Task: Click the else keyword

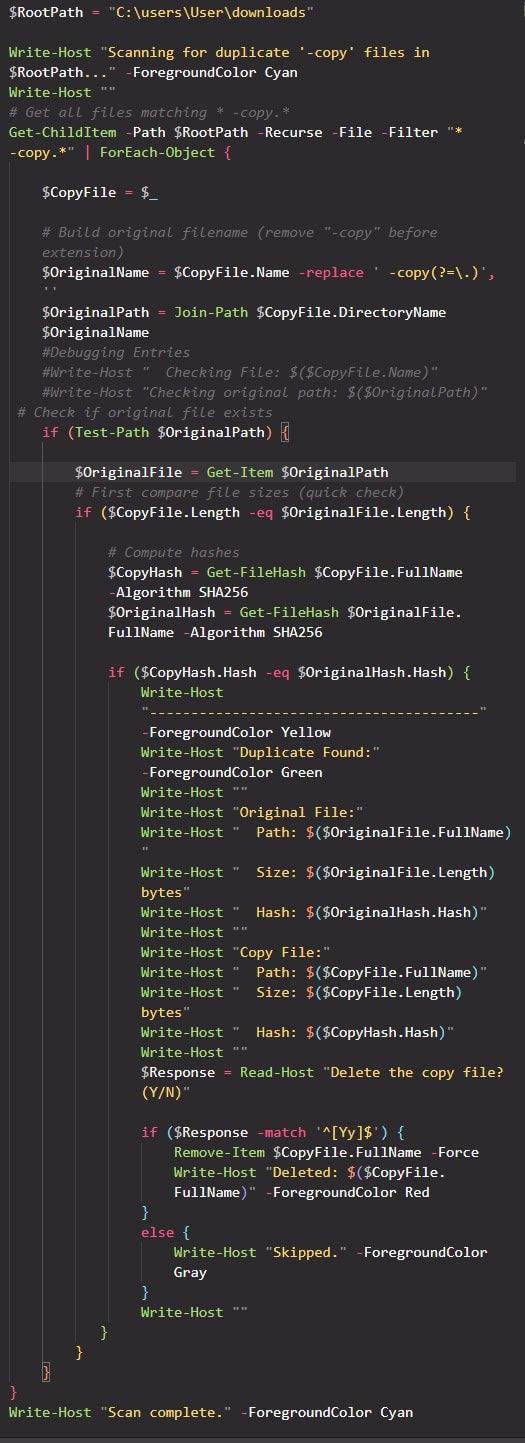Action: tap(157, 1232)
